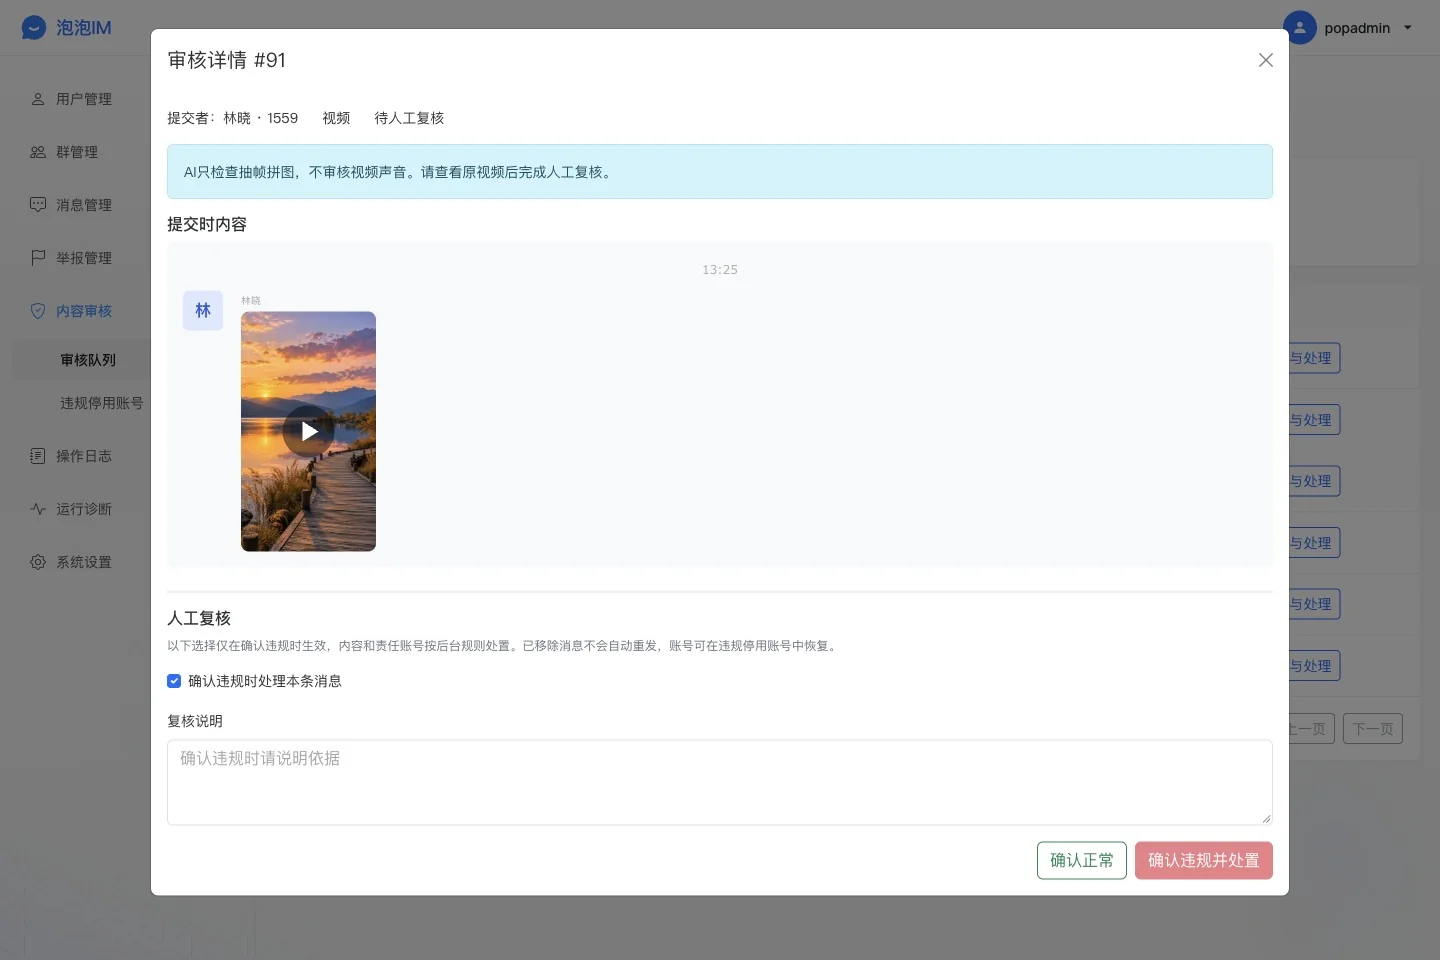Click the 举报管理 flag icon

[x=38, y=258]
